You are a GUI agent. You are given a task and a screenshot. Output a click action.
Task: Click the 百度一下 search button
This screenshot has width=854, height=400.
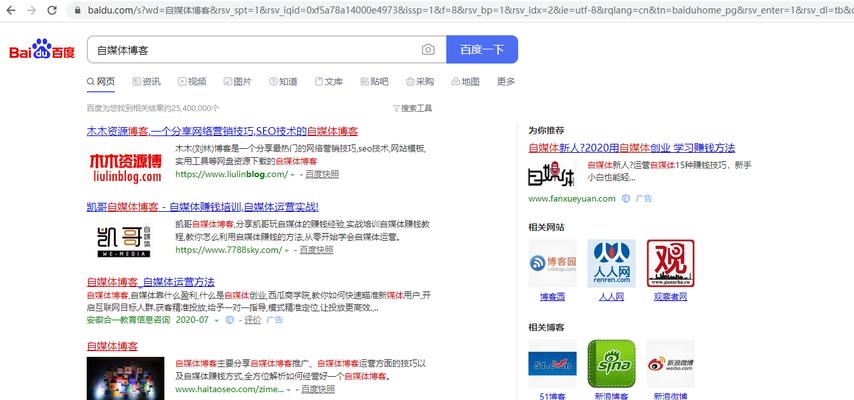[482, 50]
